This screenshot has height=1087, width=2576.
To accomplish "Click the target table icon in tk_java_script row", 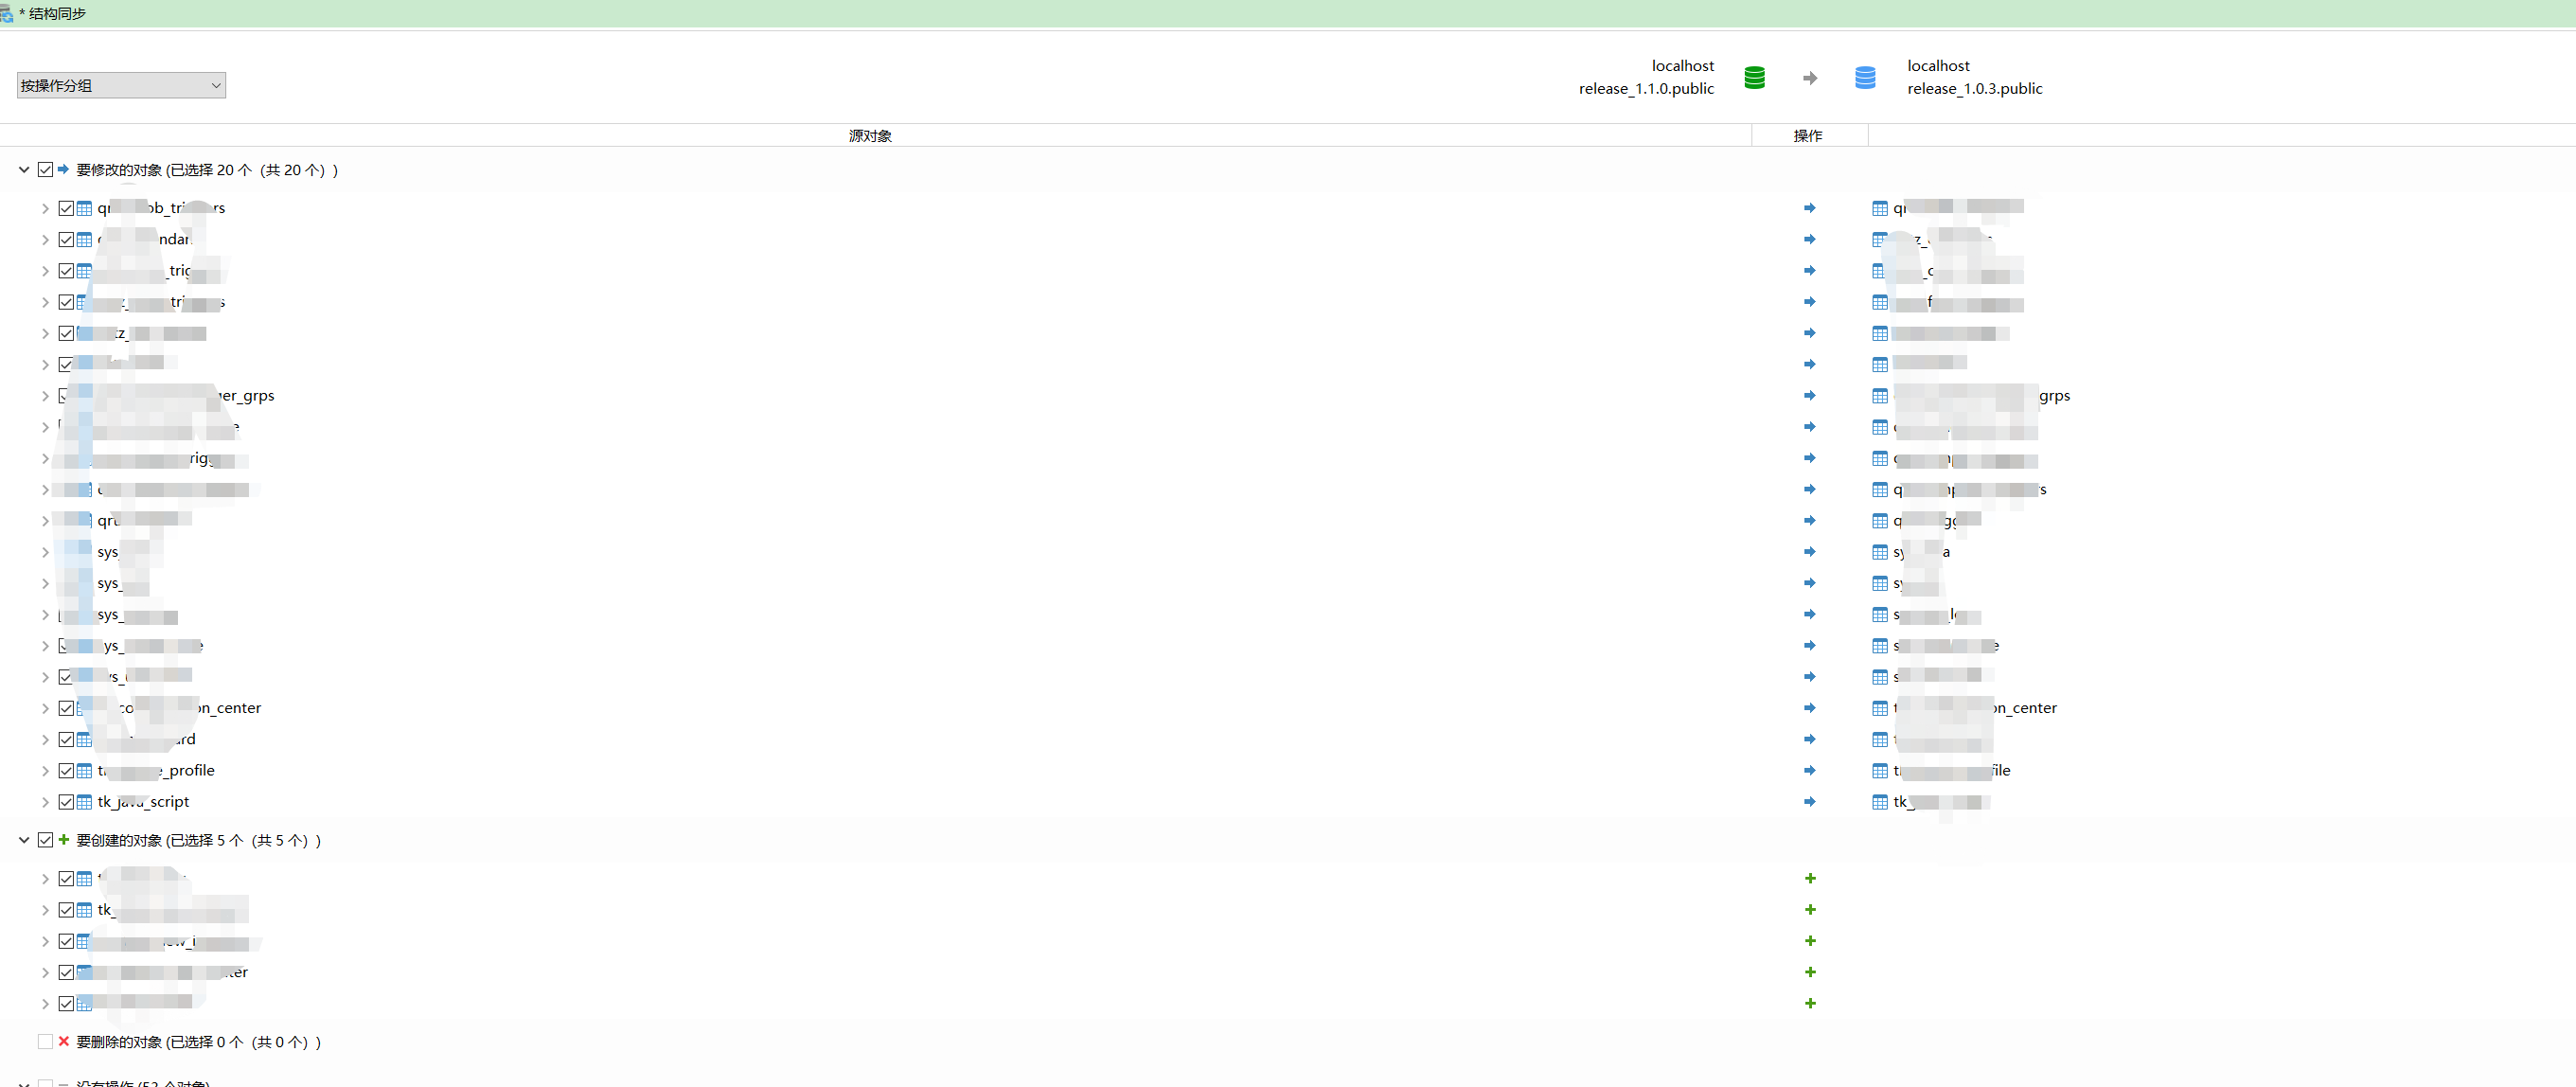I will point(1880,802).
